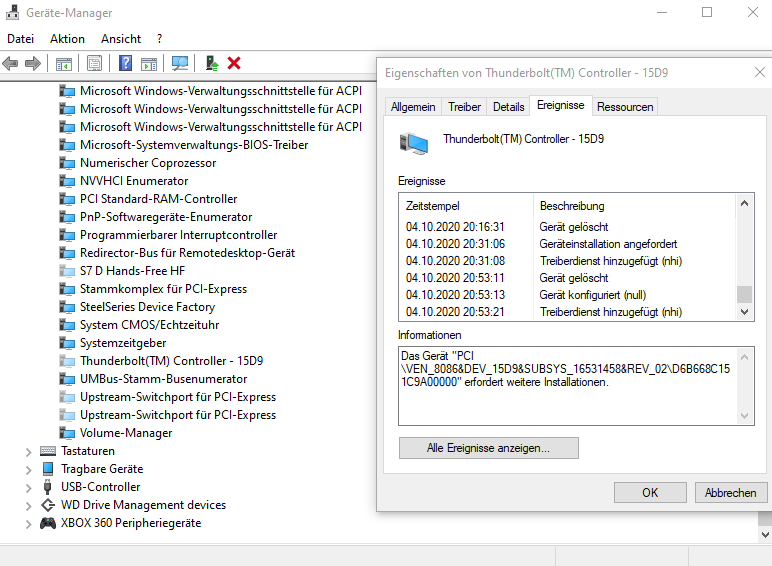Image resolution: width=772 pixels, height=566 pixels.
Task: Expand WD Drive Management devices category
Action: coord(29,505)
